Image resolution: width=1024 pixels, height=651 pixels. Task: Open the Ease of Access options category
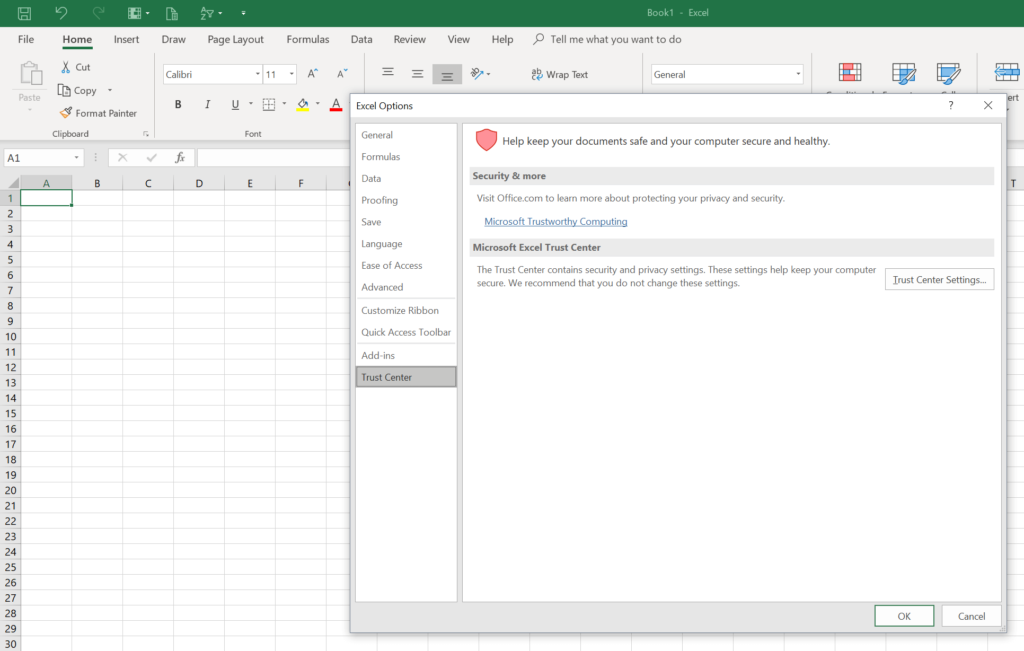coord(406,266)
